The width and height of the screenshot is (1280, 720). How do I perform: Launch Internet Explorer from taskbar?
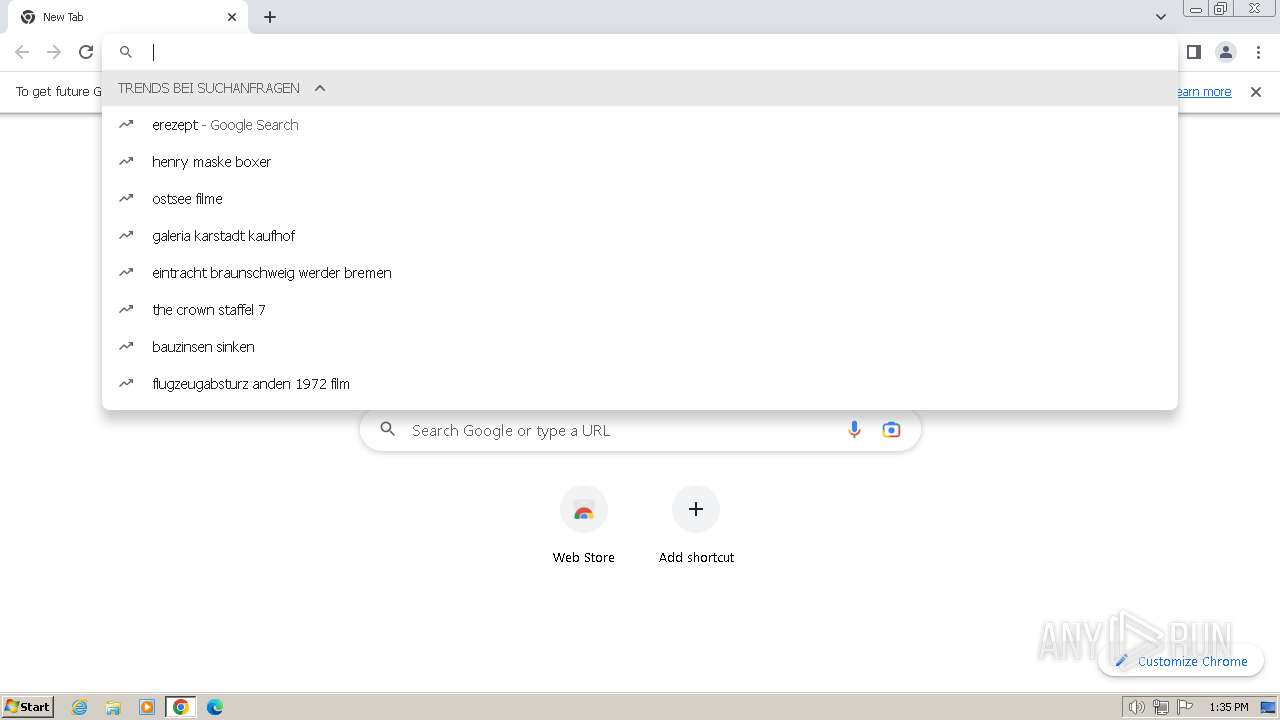pyautogui.click(x=80, y=707)
